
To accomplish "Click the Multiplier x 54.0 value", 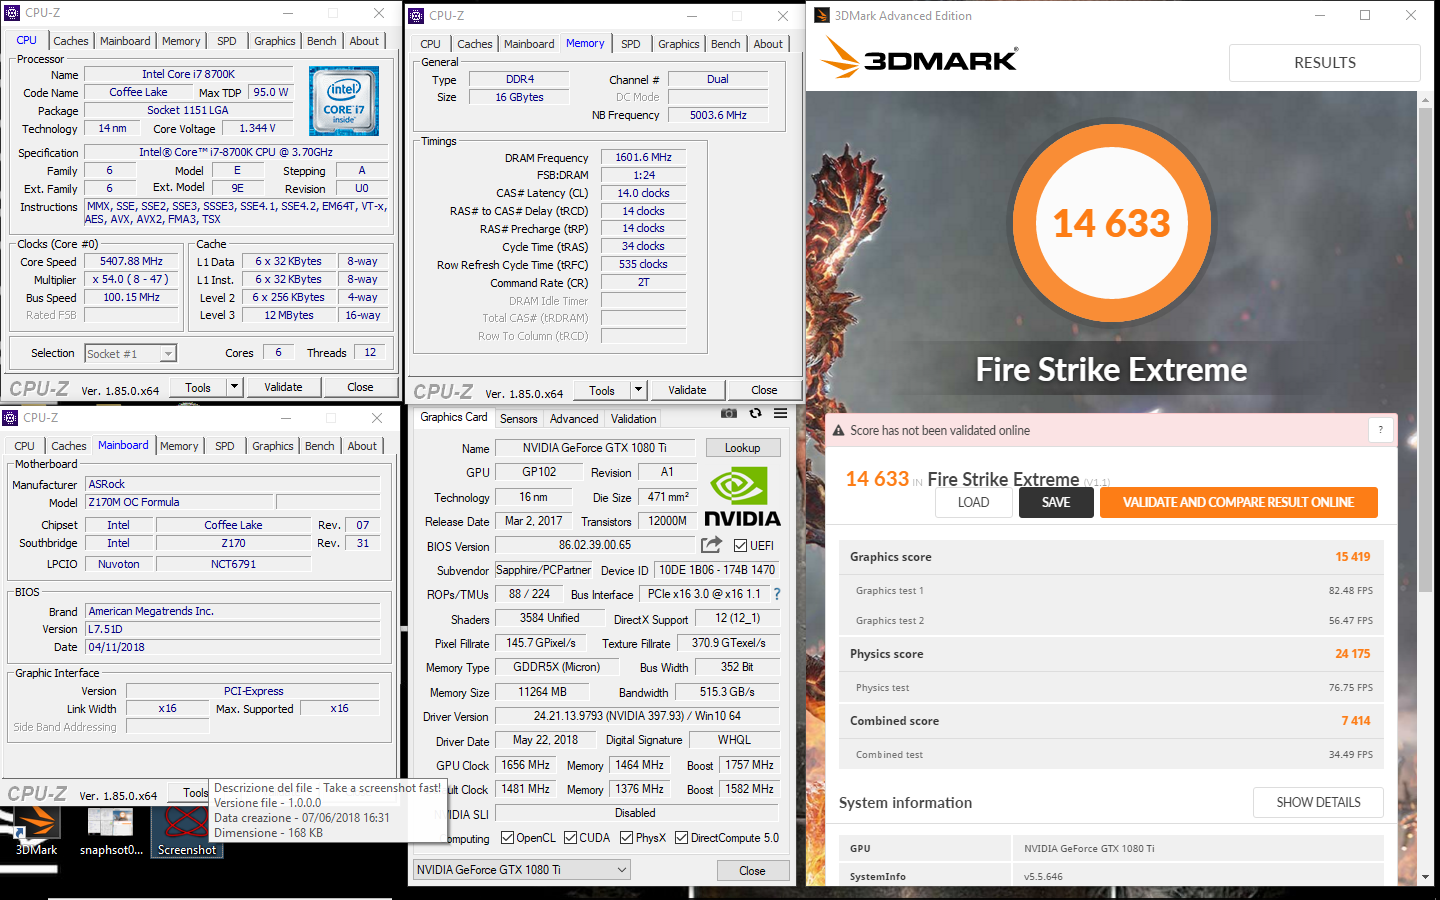I will [x=131, y=279].
